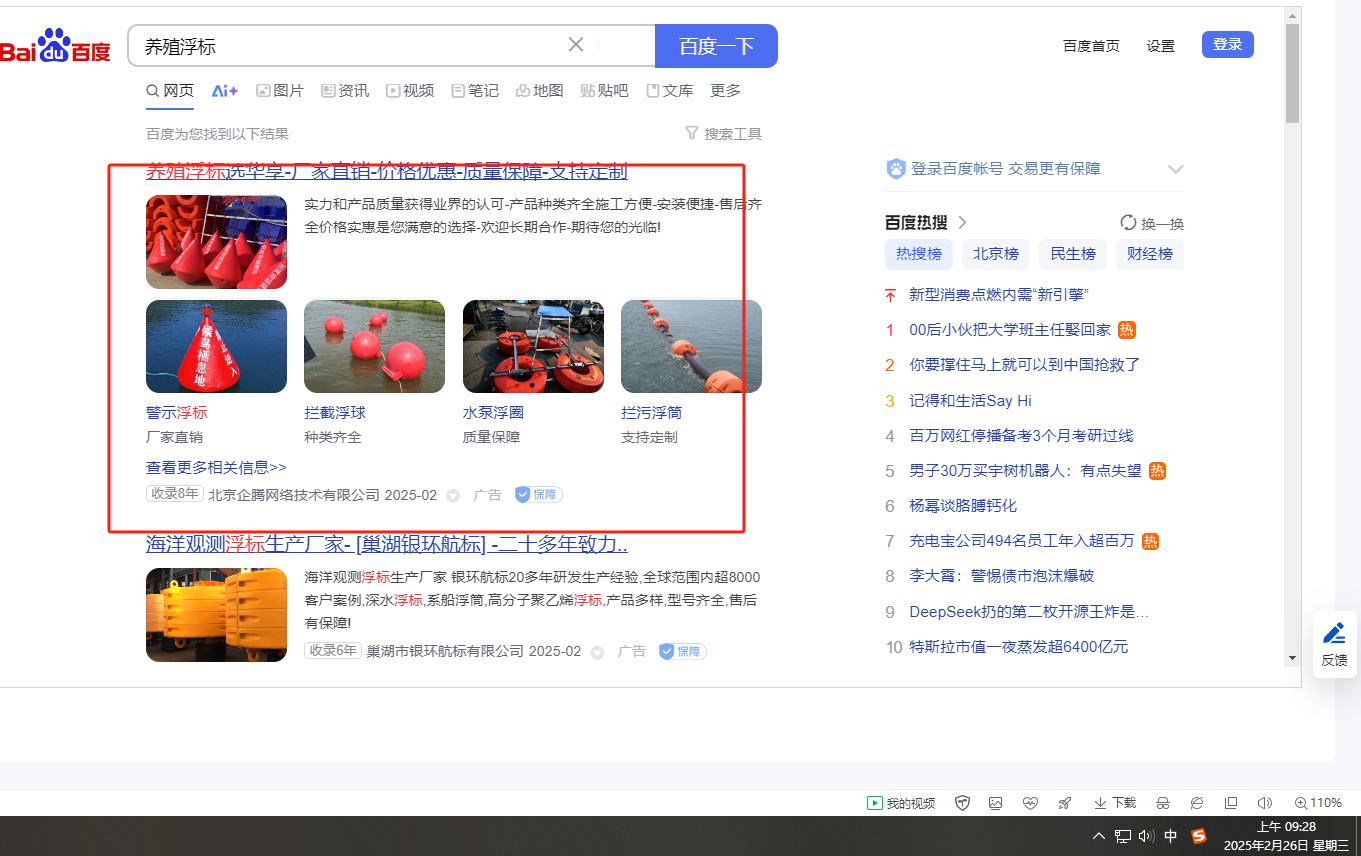
Task: Toggle the eye-protection glasses icon in status bar
Action: tap(1163, 803)
